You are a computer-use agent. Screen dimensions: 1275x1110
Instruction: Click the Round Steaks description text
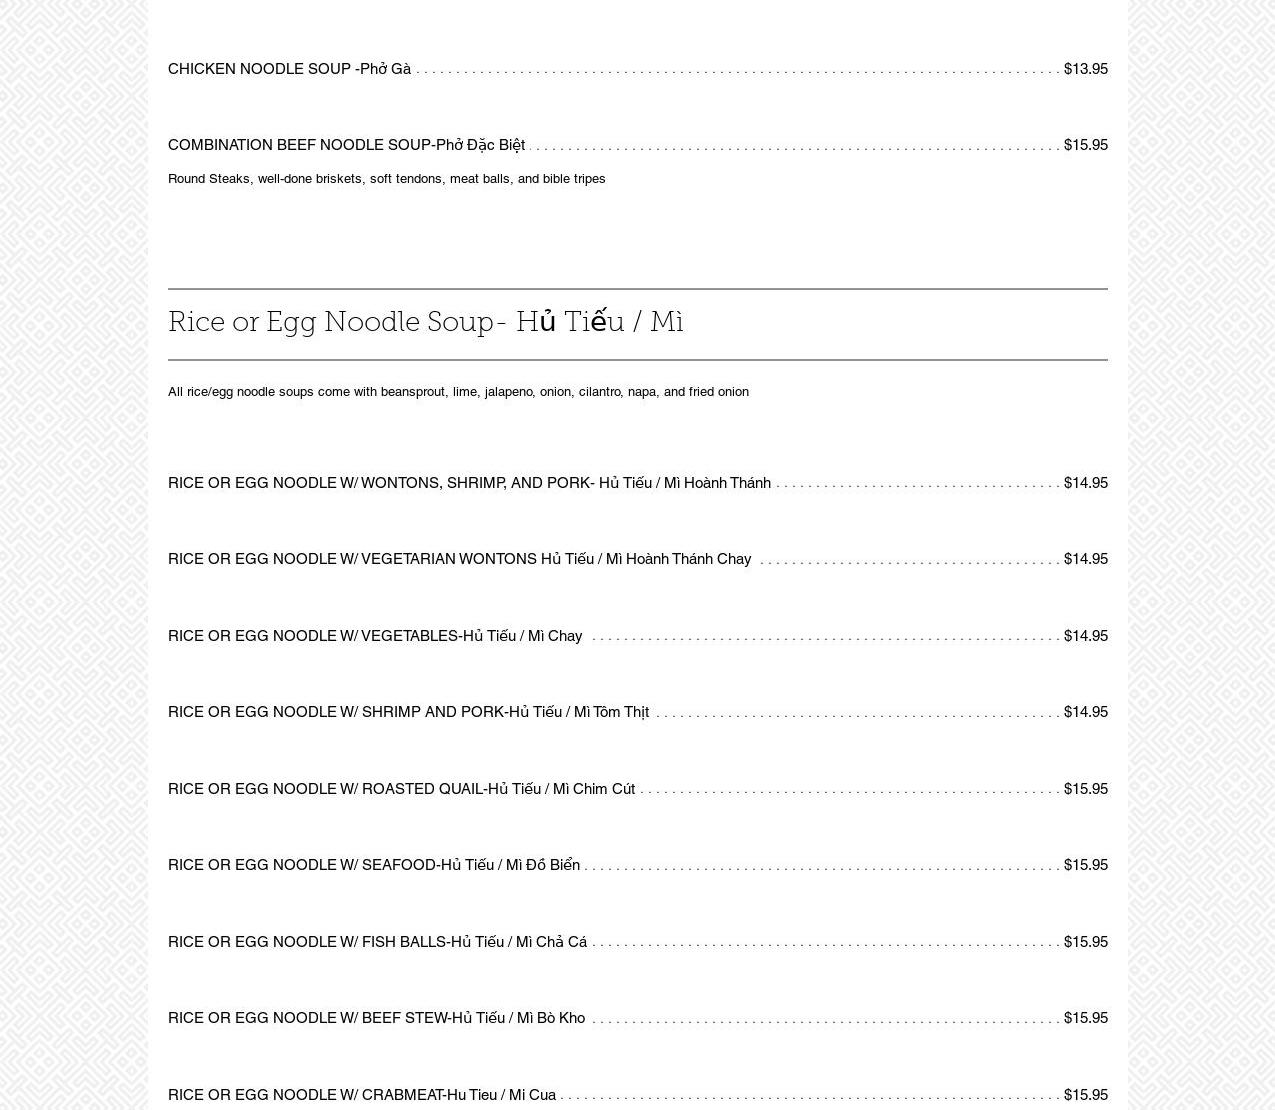[386, 179]
